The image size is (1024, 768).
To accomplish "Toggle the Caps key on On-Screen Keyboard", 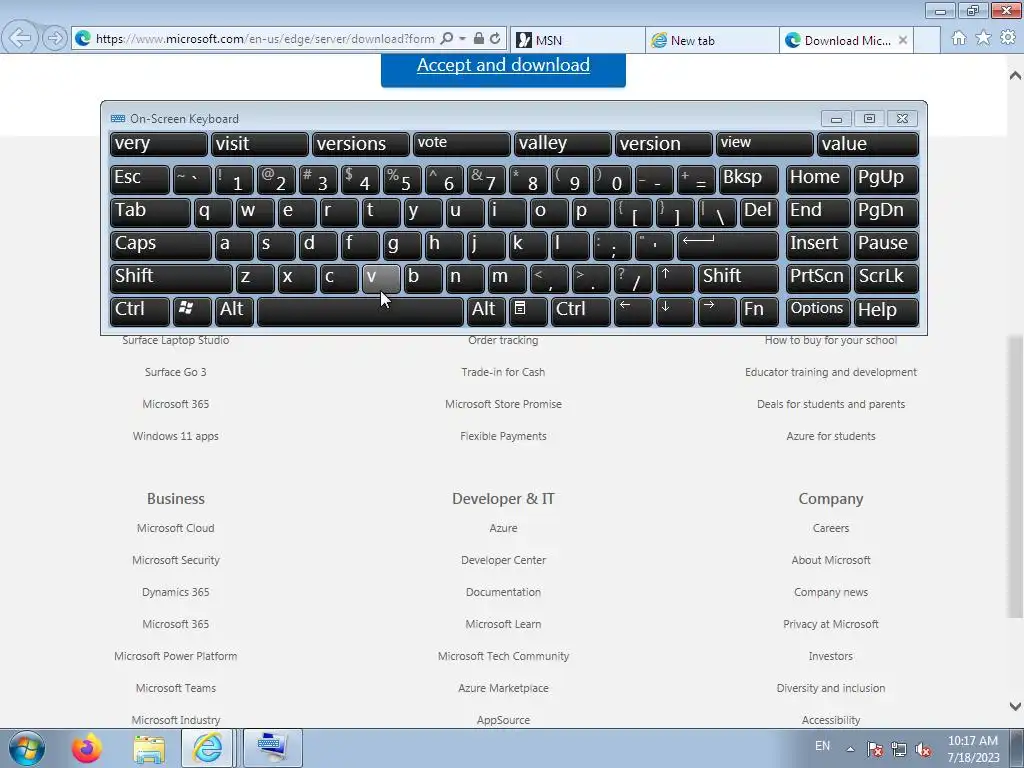I will (161, 244).
